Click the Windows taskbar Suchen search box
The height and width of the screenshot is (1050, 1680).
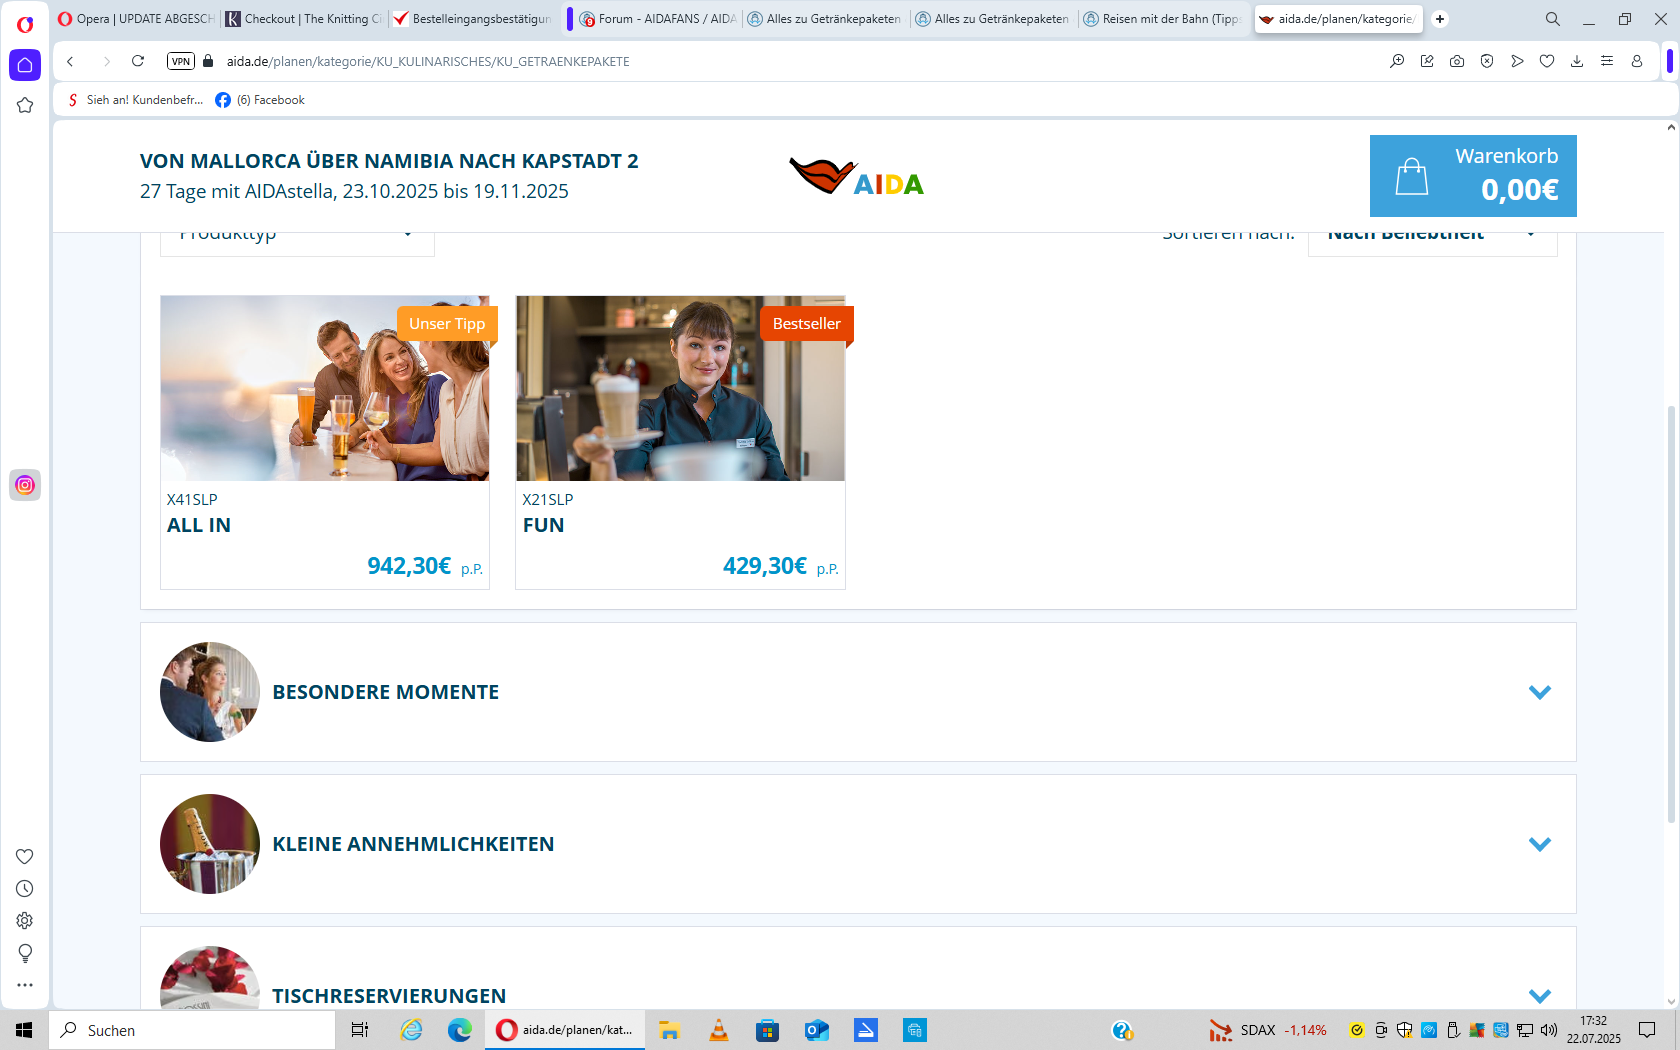192,1030
